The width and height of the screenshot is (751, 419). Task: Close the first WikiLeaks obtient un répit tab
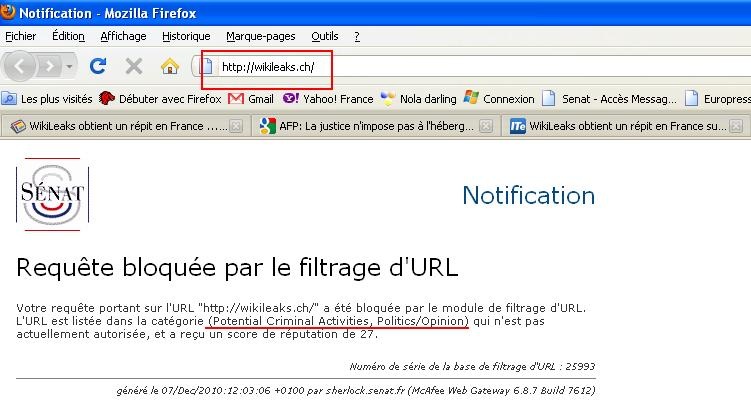coord(235,126)
